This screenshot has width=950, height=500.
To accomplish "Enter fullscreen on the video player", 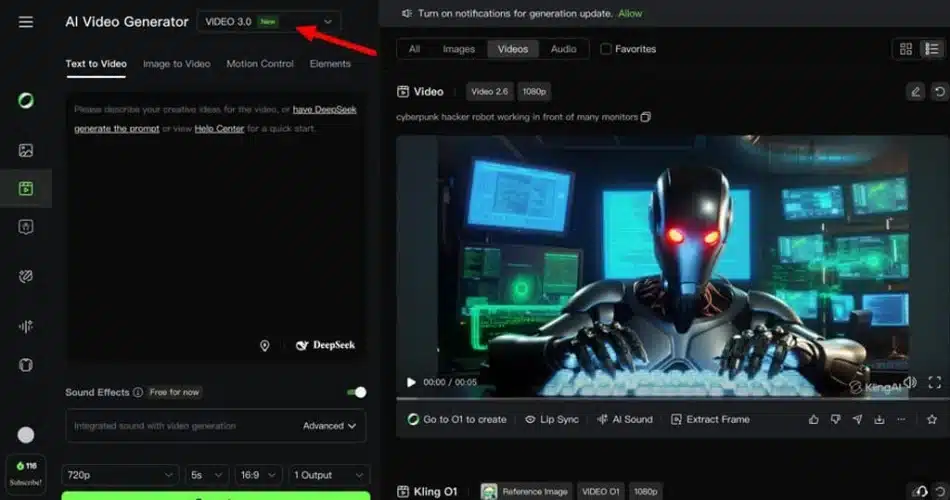I will point(935,382).
